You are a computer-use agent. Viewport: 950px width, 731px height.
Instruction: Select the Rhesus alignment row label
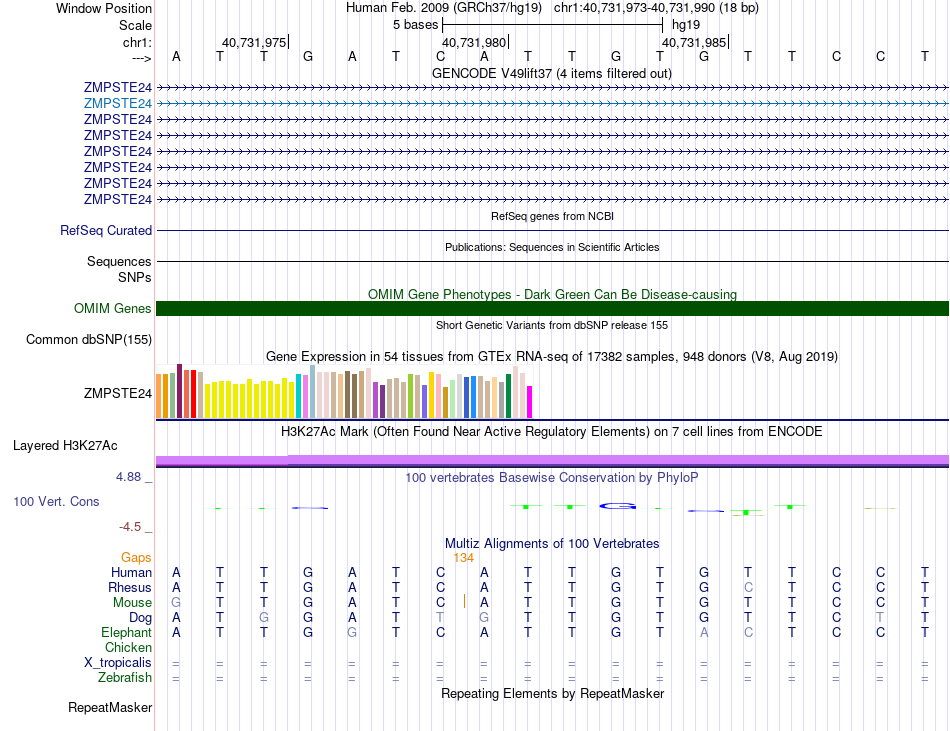(130, 587)
